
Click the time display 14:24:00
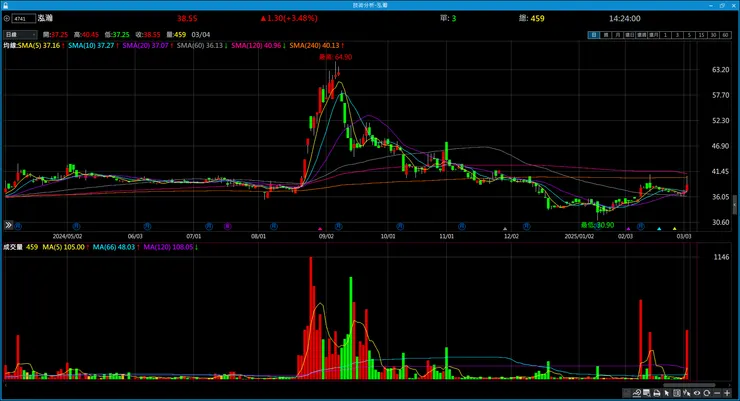(x=624, y=18)
